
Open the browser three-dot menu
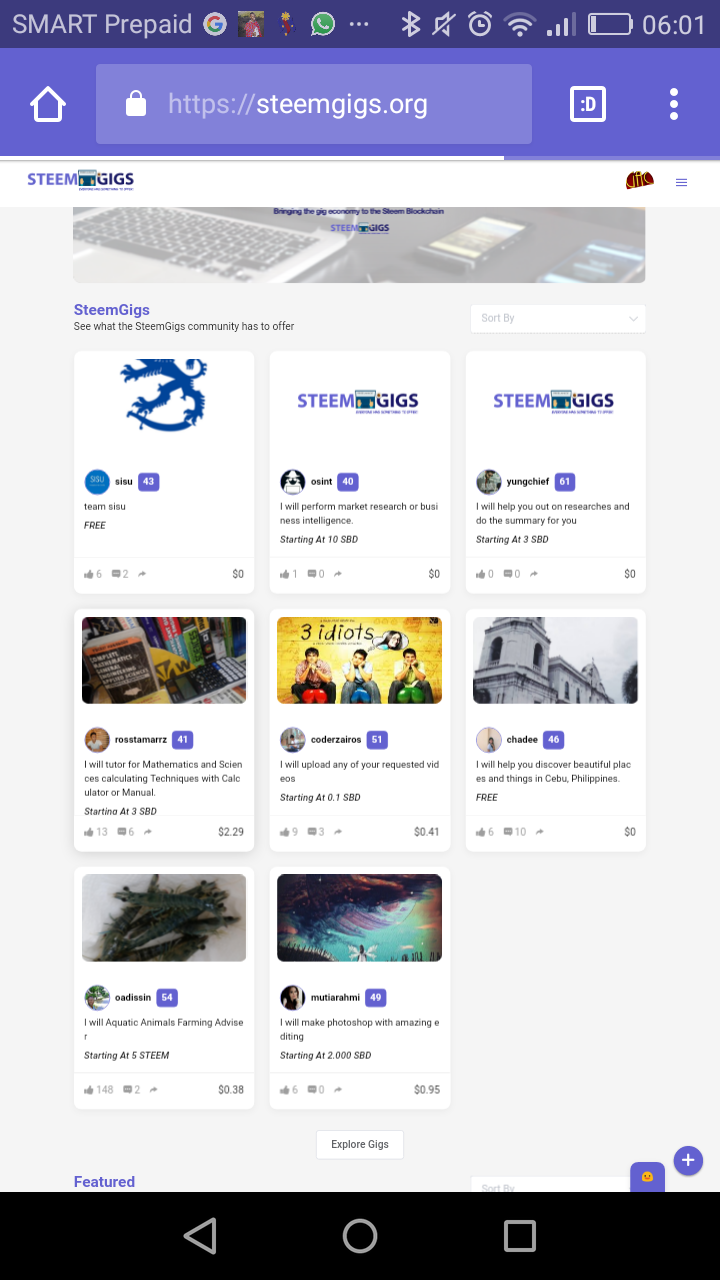674,104
